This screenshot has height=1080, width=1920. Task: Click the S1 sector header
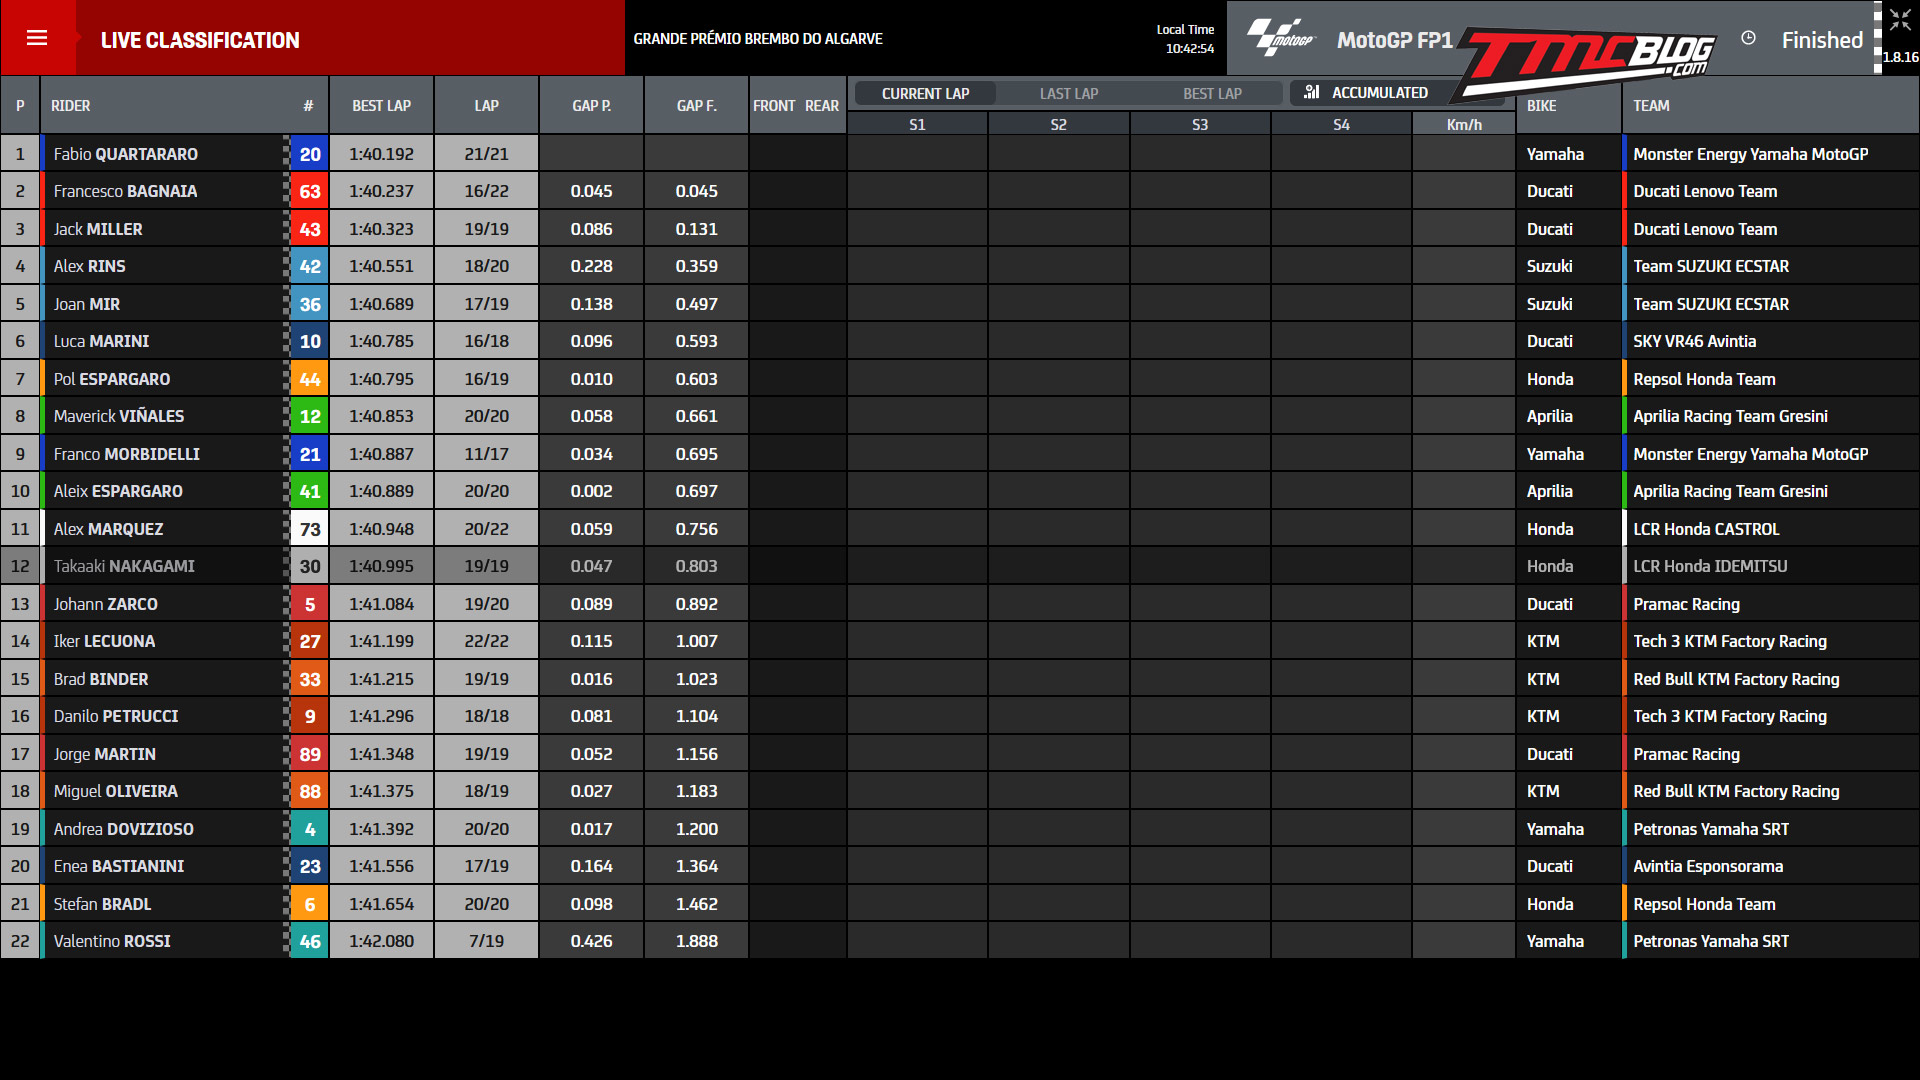tap(917, 124)
